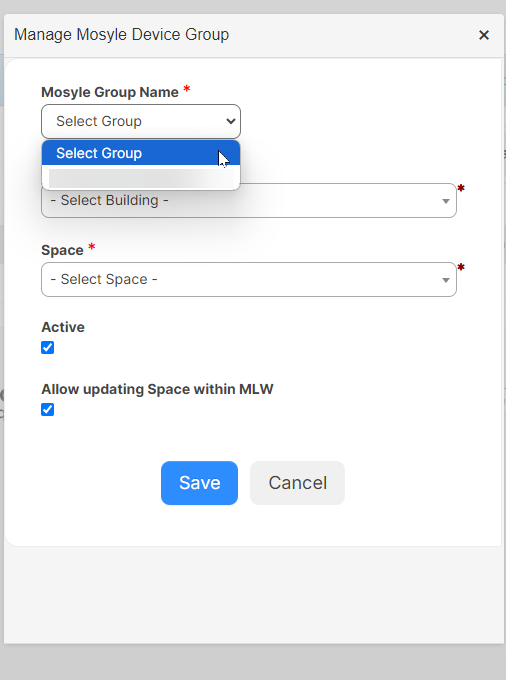Viewport: 506px width, 680px height.
Task: Click the Save button
Action: pos(199,483)
